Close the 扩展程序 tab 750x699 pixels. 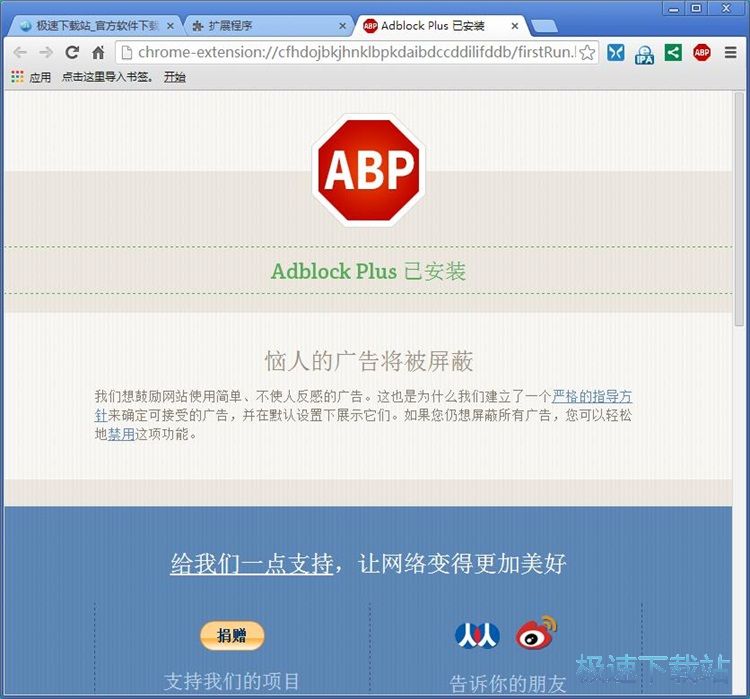click(x=342, y=26)
